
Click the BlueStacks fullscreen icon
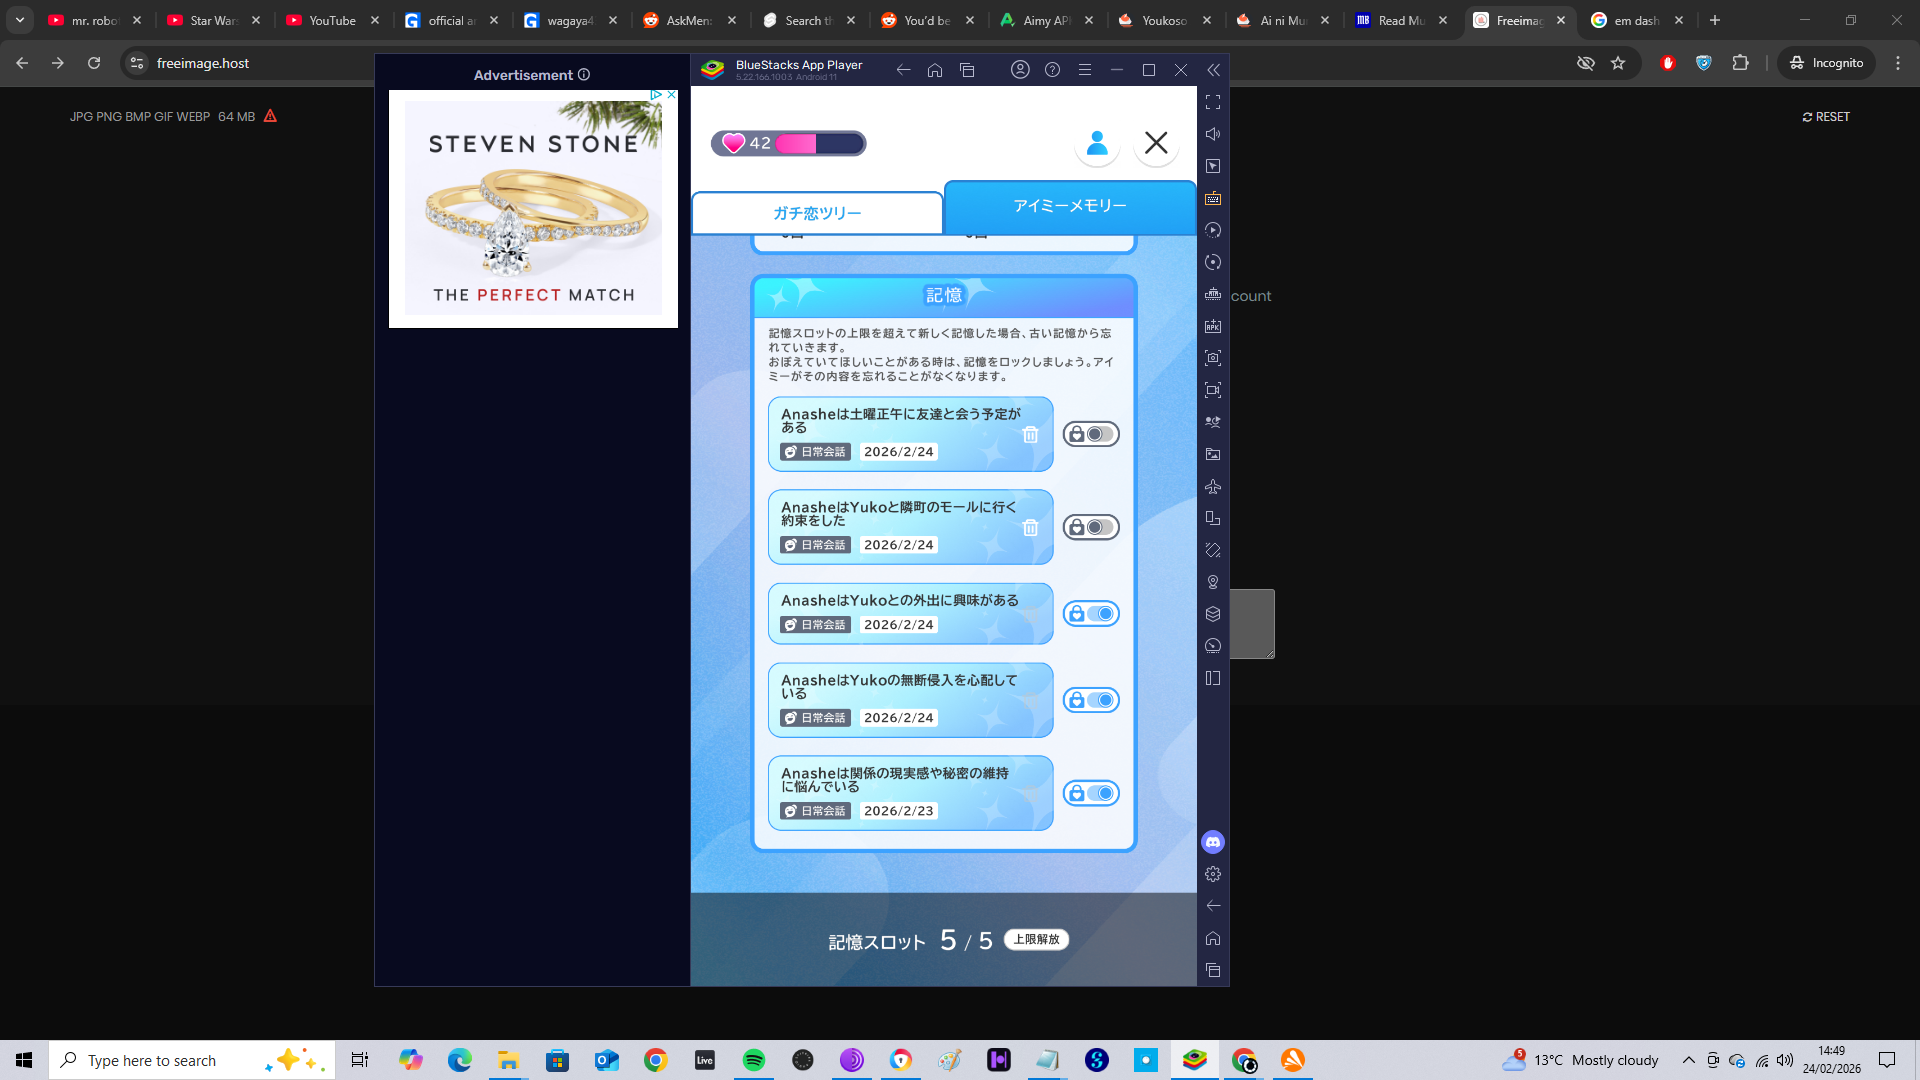click(1213, 102)
